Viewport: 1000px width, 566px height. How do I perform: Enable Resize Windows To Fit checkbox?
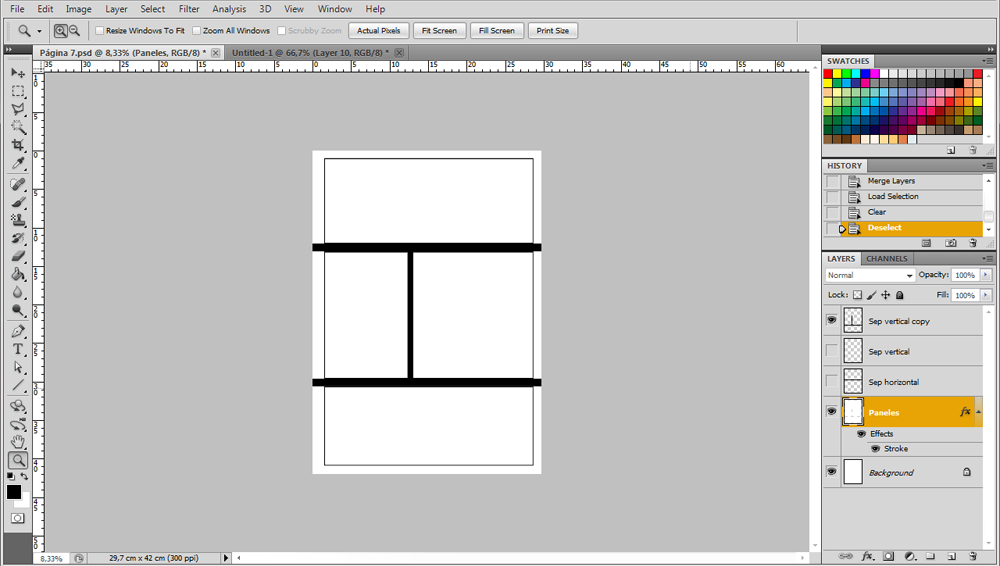[99, 31]
